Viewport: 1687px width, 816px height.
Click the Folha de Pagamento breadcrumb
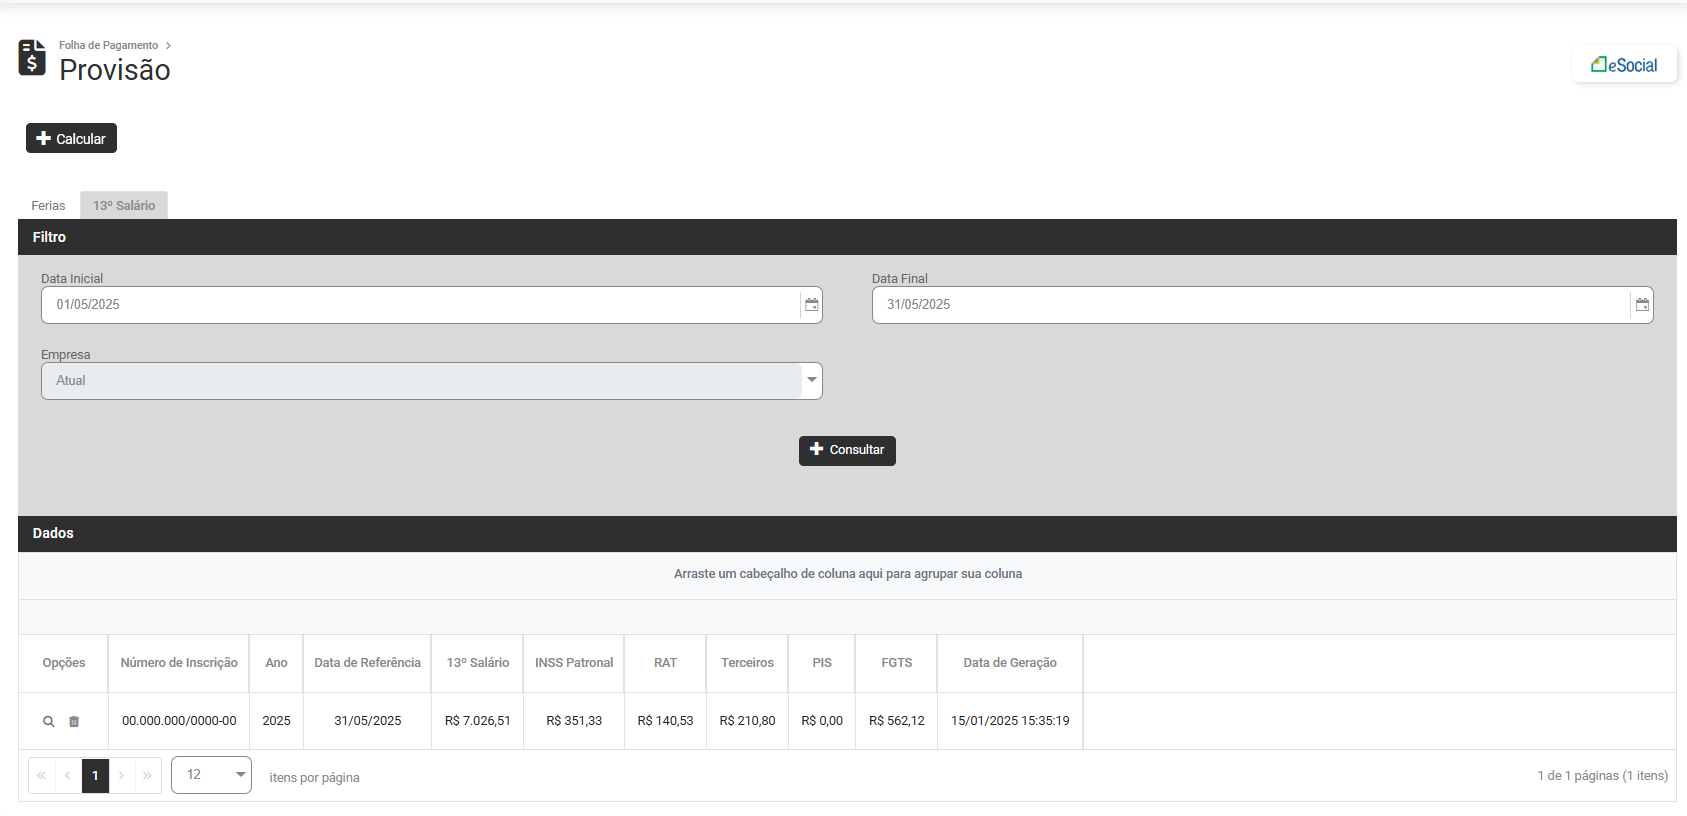(x=108, y=45)
